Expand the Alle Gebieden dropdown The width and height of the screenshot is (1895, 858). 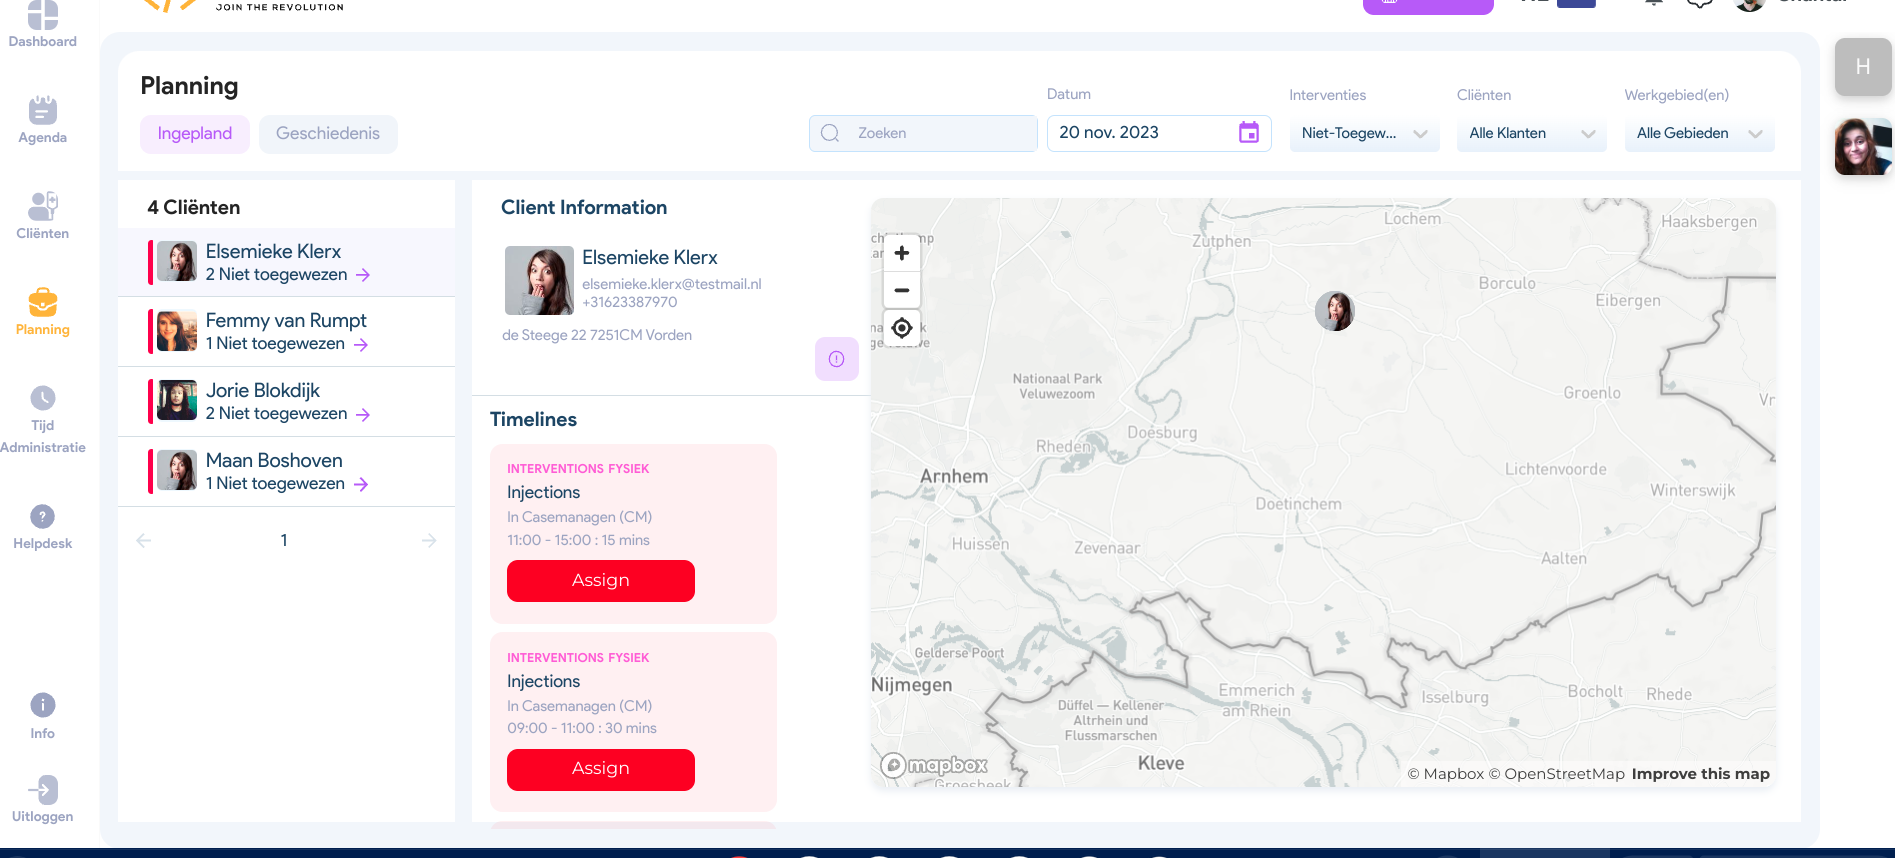1698,134
